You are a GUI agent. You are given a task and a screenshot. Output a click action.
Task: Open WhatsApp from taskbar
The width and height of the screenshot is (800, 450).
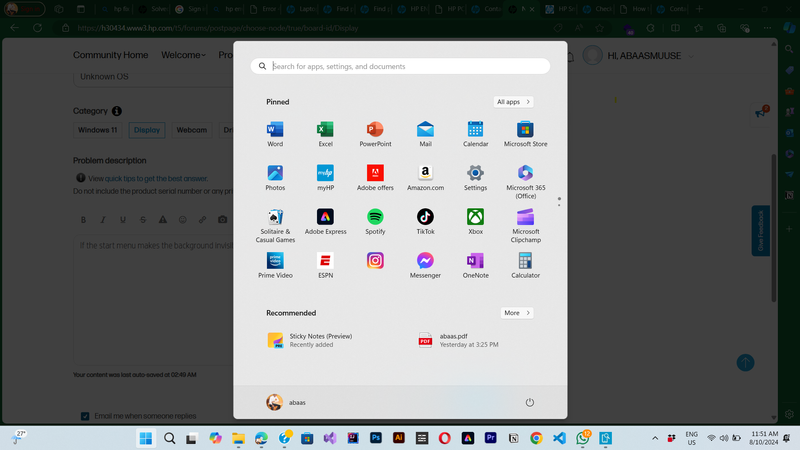tap(582, 438)
